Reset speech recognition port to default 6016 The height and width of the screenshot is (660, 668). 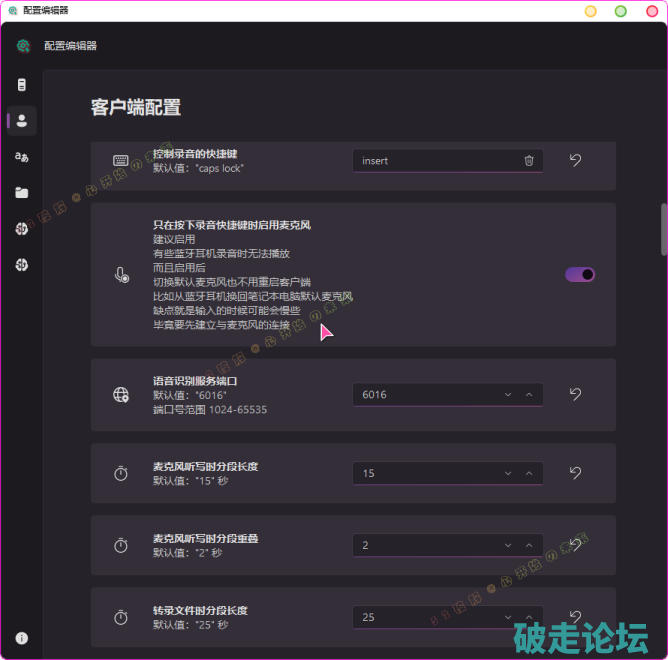576,394
